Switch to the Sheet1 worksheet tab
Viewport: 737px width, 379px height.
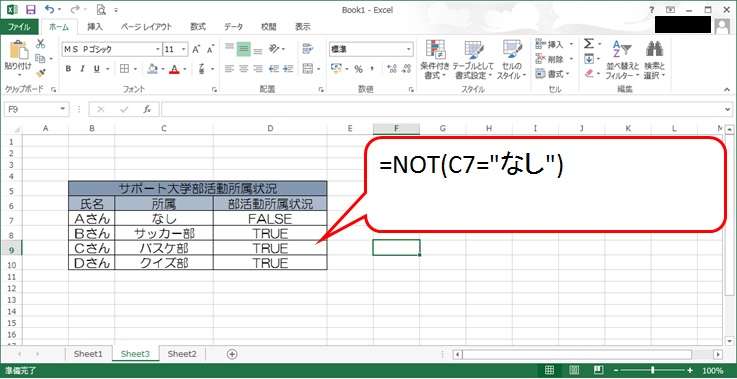point(88,354)
